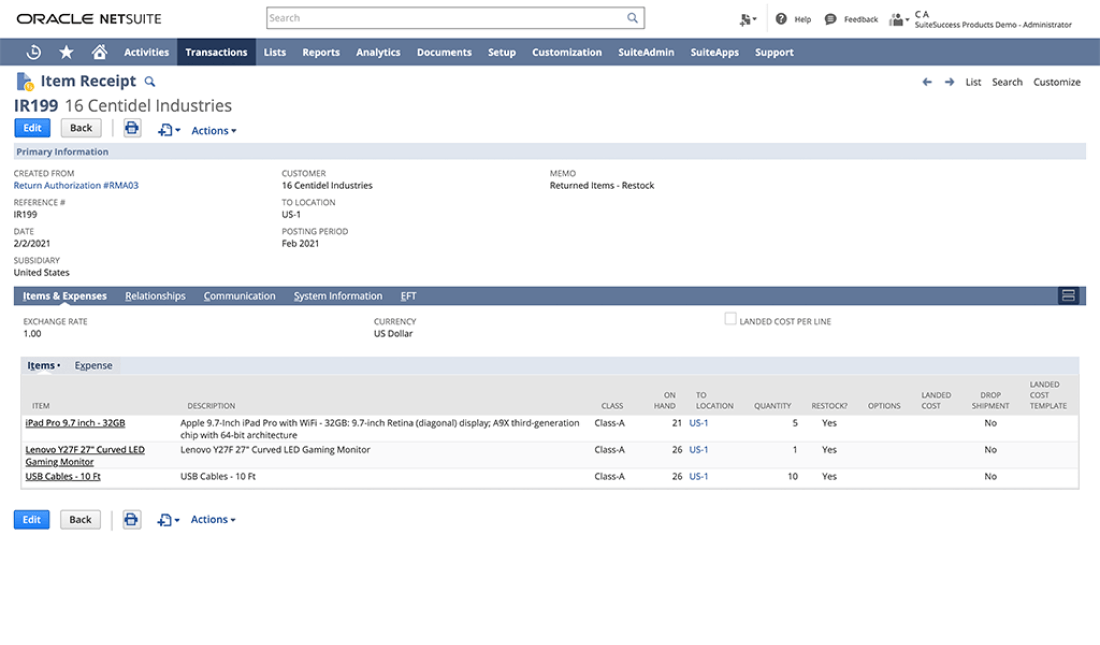
Task: Open the role switcher icon beside C A
Action: (899, 20)
